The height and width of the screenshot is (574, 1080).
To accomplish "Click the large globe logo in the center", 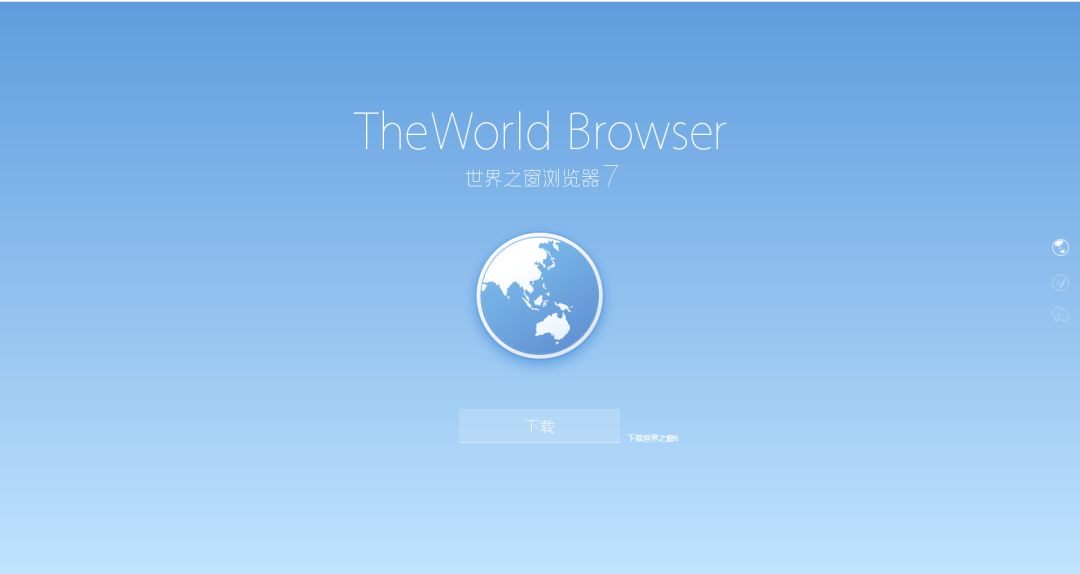I will 539,295.
